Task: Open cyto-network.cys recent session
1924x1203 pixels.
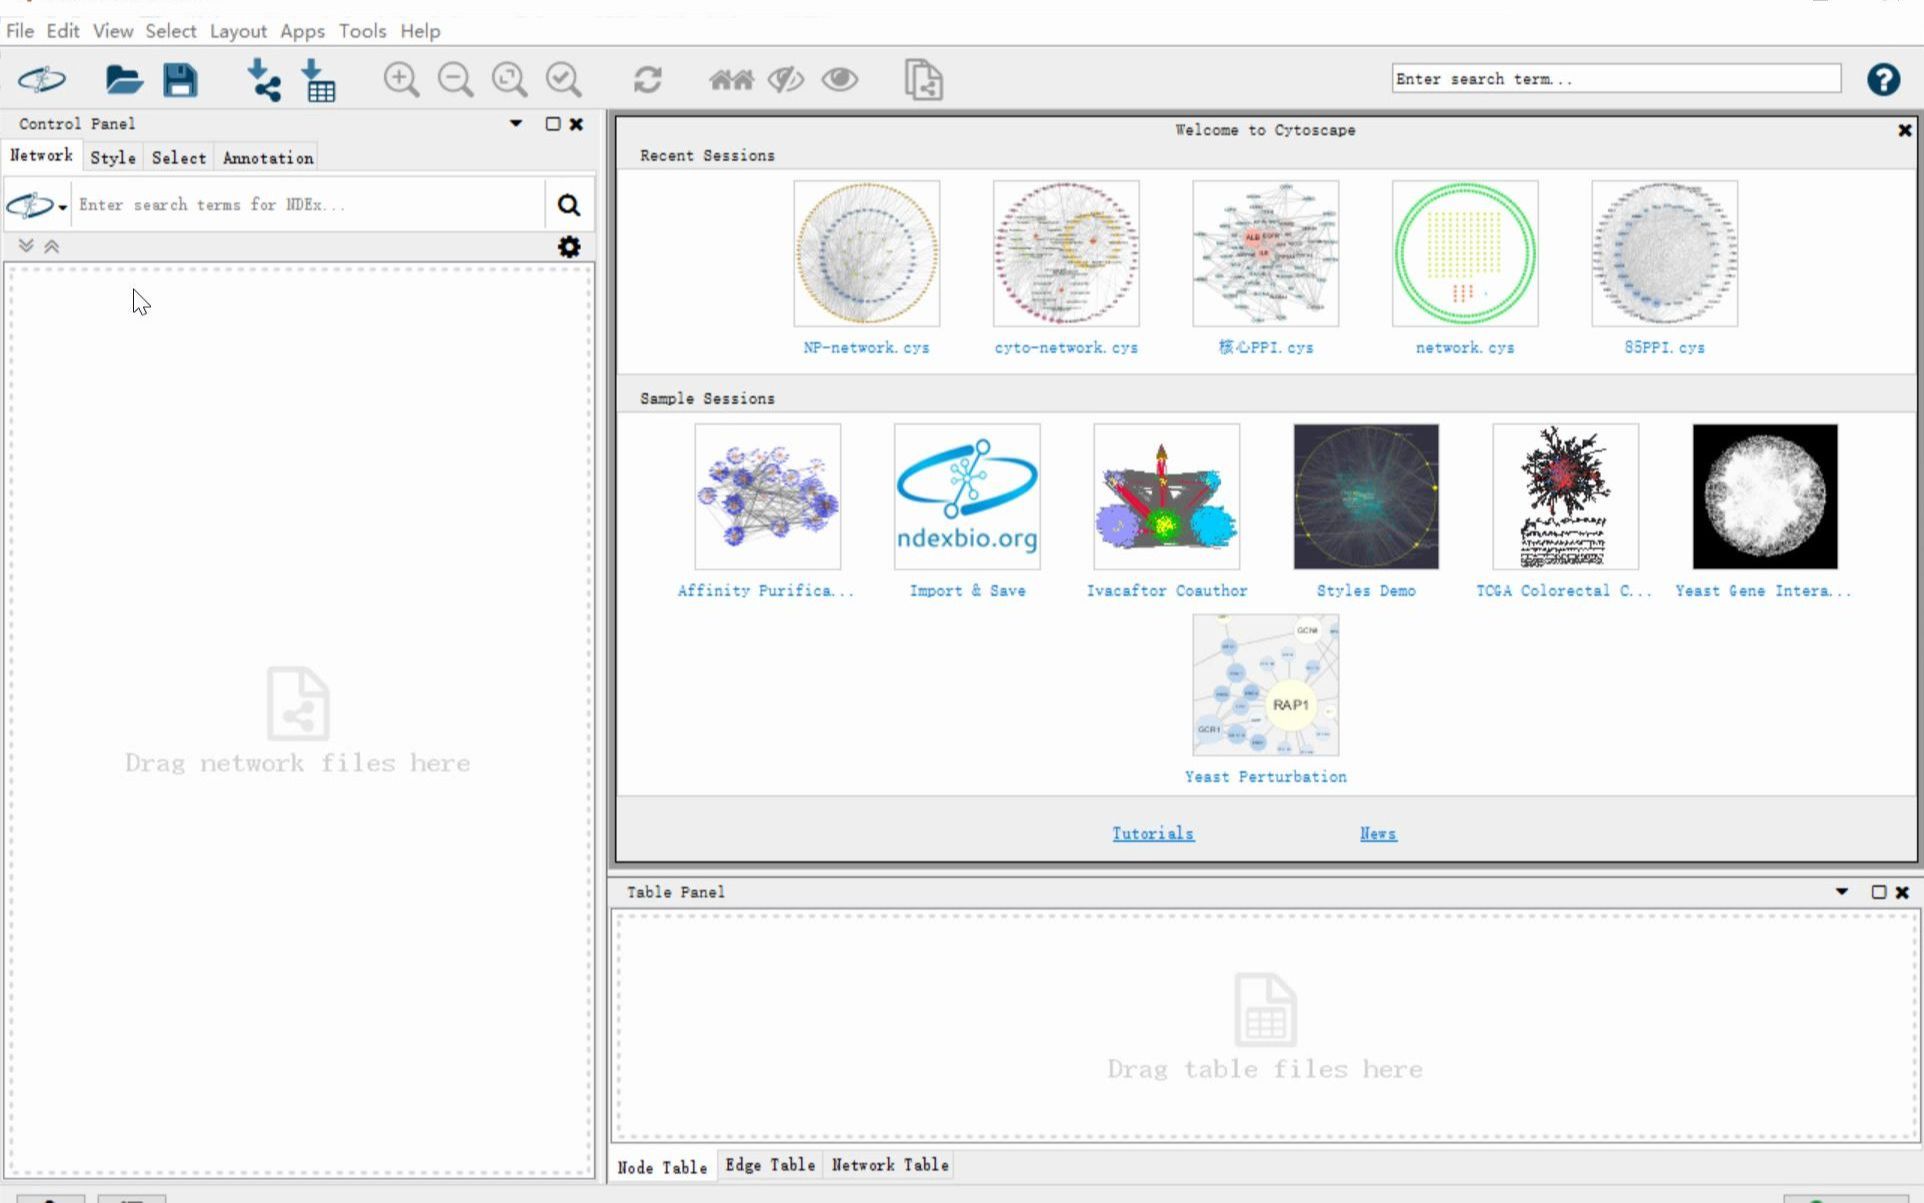Action: pos(1066,253)
